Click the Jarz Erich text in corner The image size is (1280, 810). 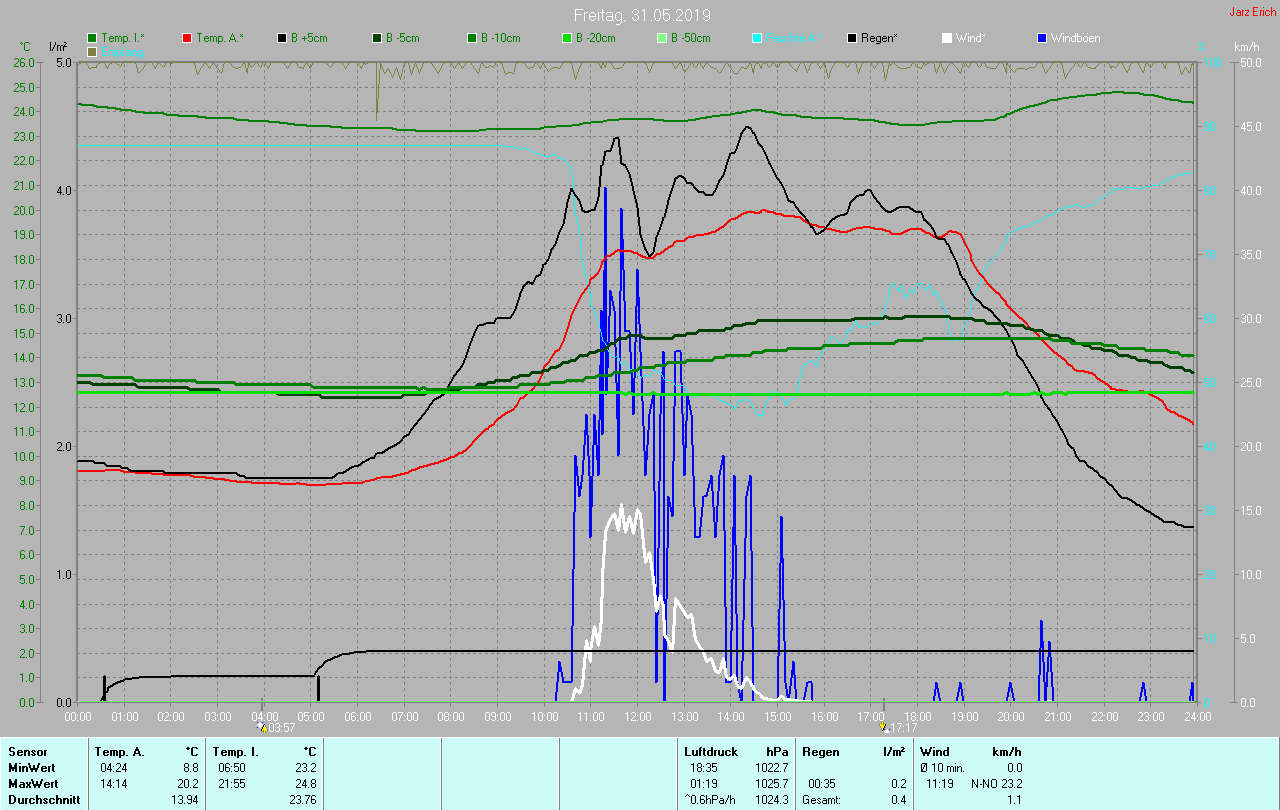[1252, 12]
